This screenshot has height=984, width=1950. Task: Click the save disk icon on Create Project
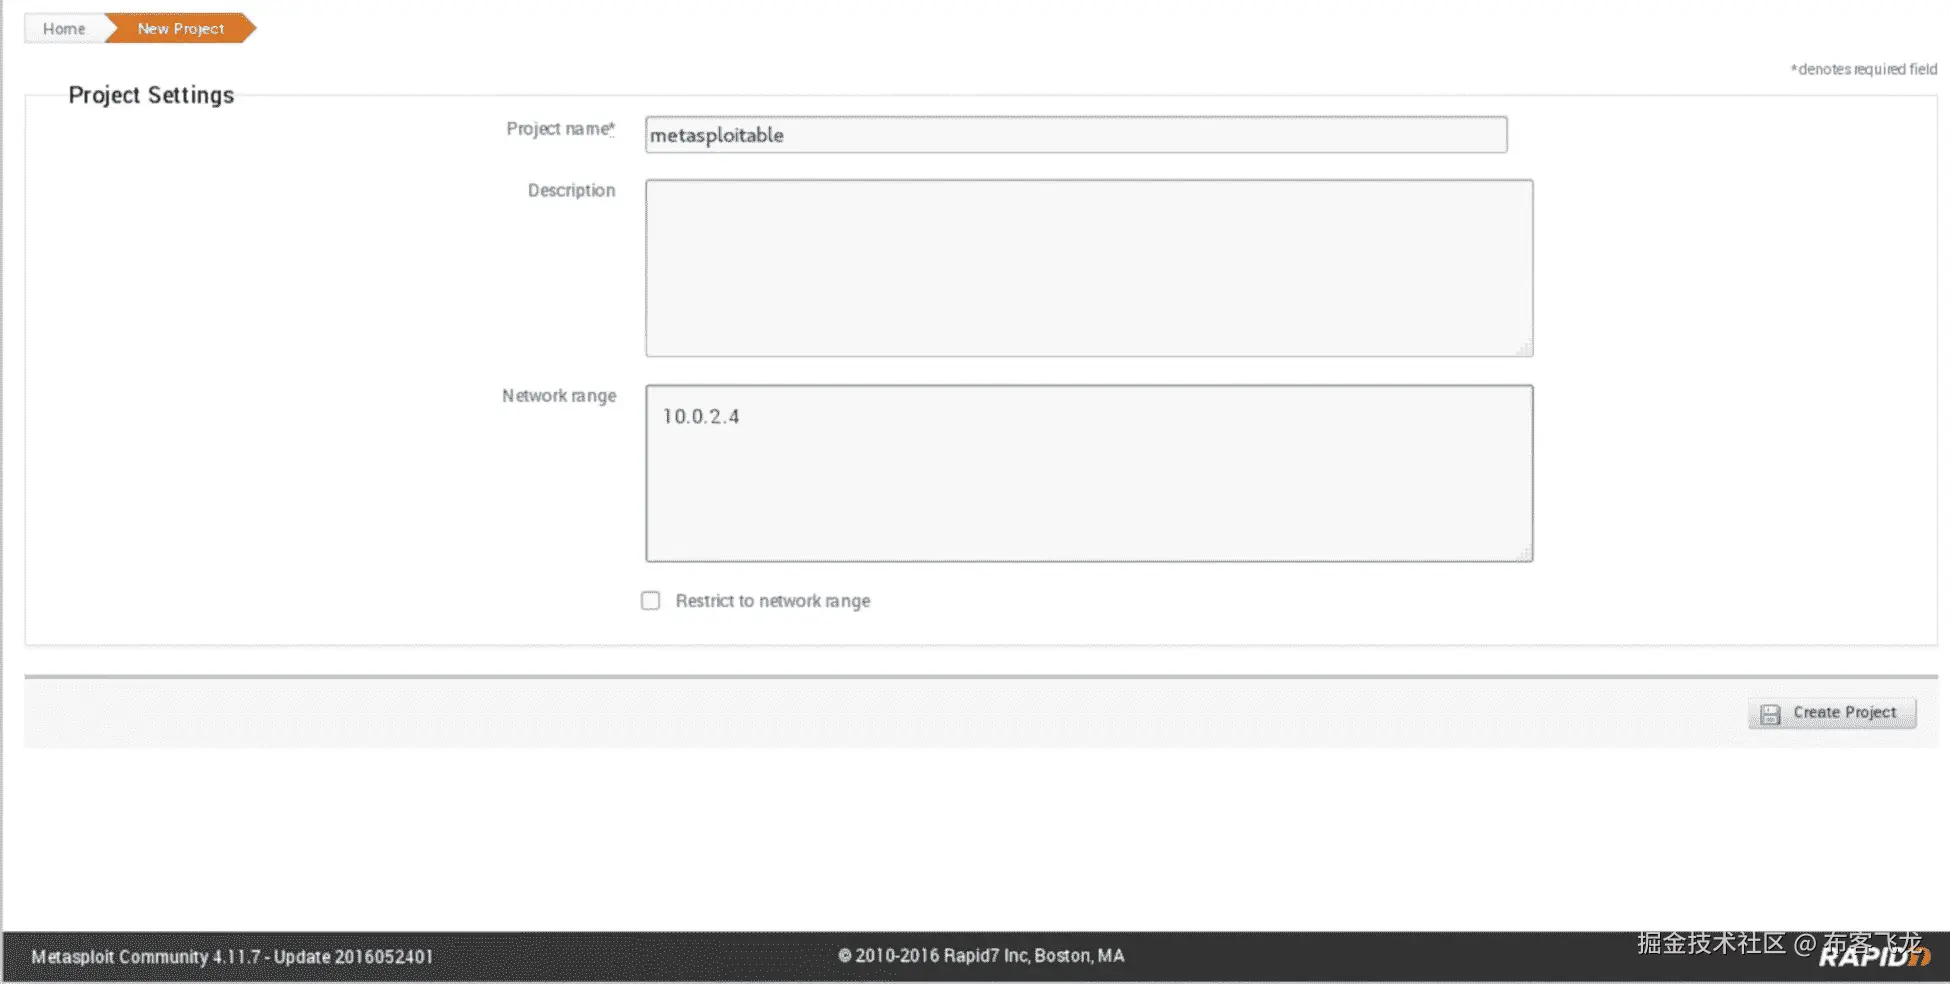point(1770,714)
